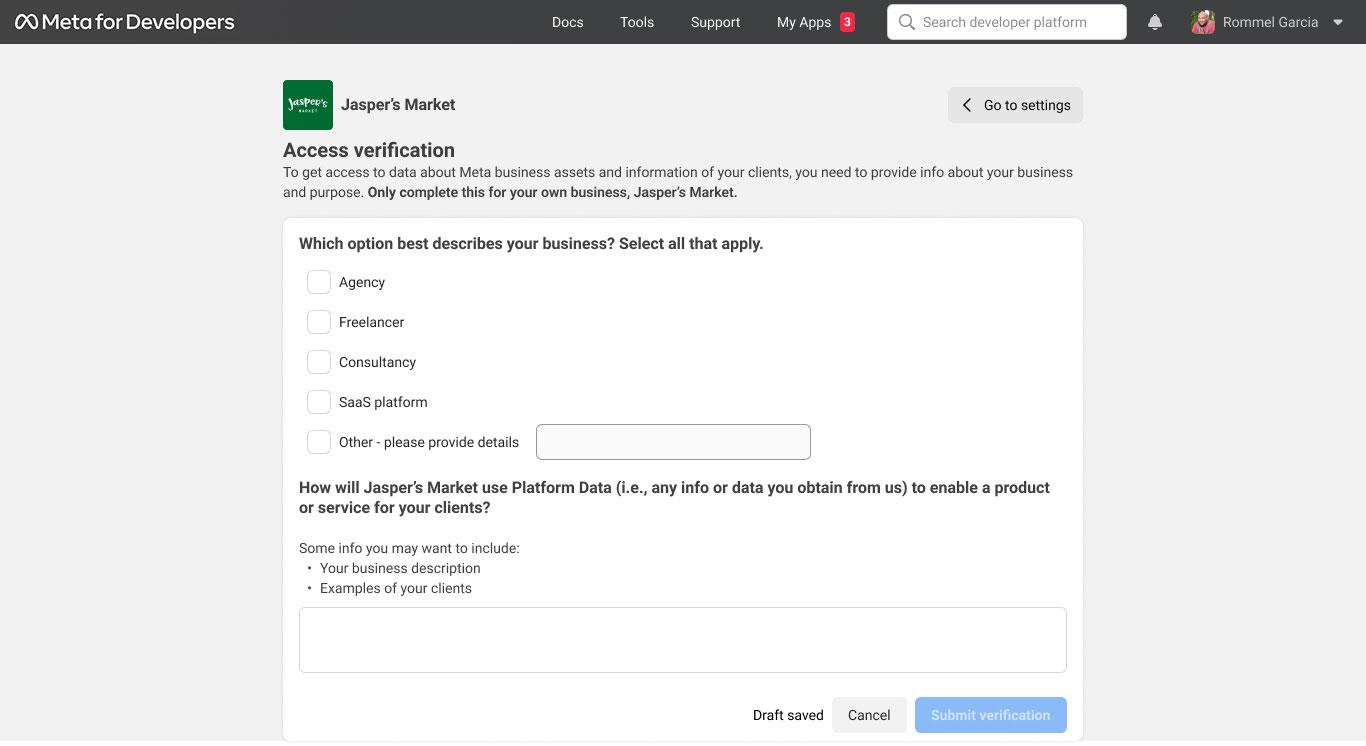
Task: Check the Consultancy checkbox
Action: click(x=319, y=362)
